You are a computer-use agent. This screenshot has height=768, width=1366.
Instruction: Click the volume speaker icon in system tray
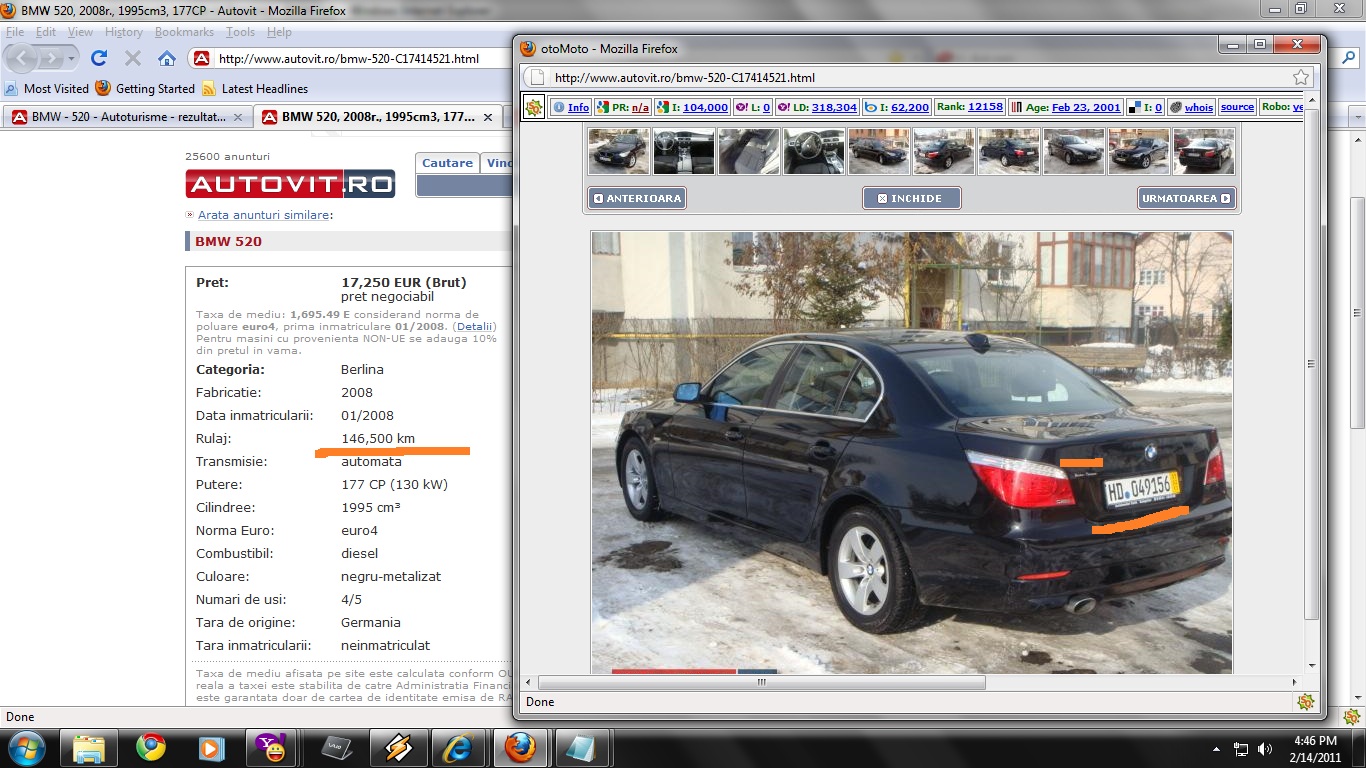(x=1266, y=748)
